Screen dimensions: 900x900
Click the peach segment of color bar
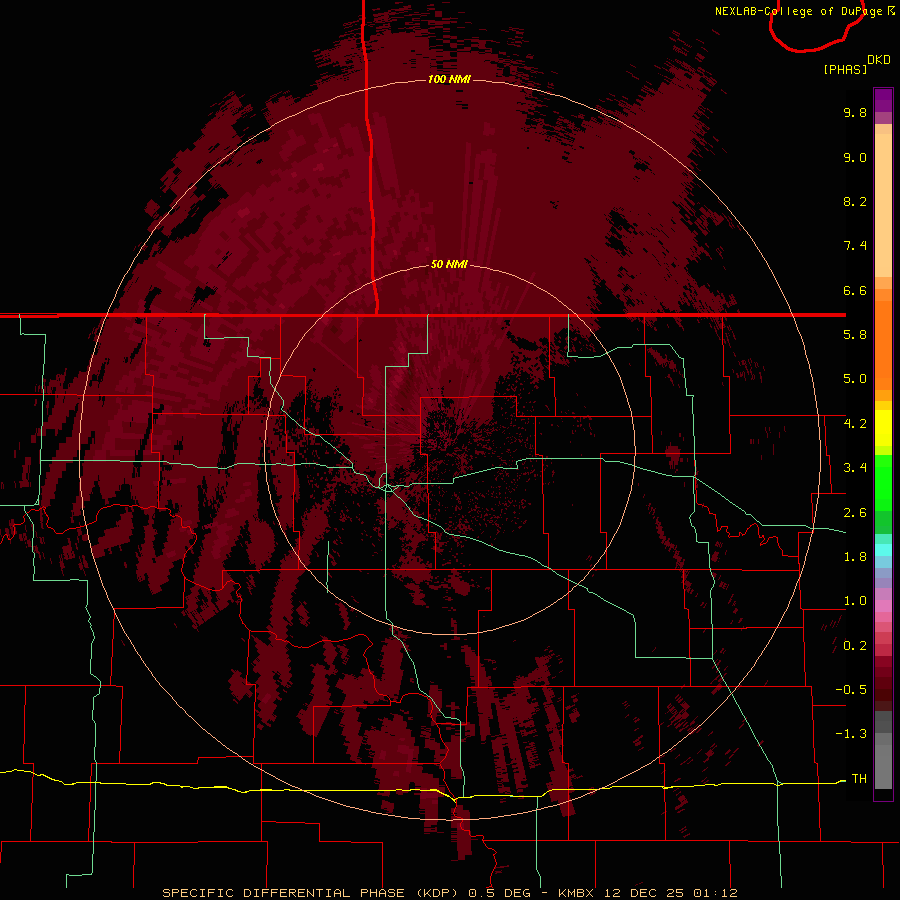click(883, 207)
